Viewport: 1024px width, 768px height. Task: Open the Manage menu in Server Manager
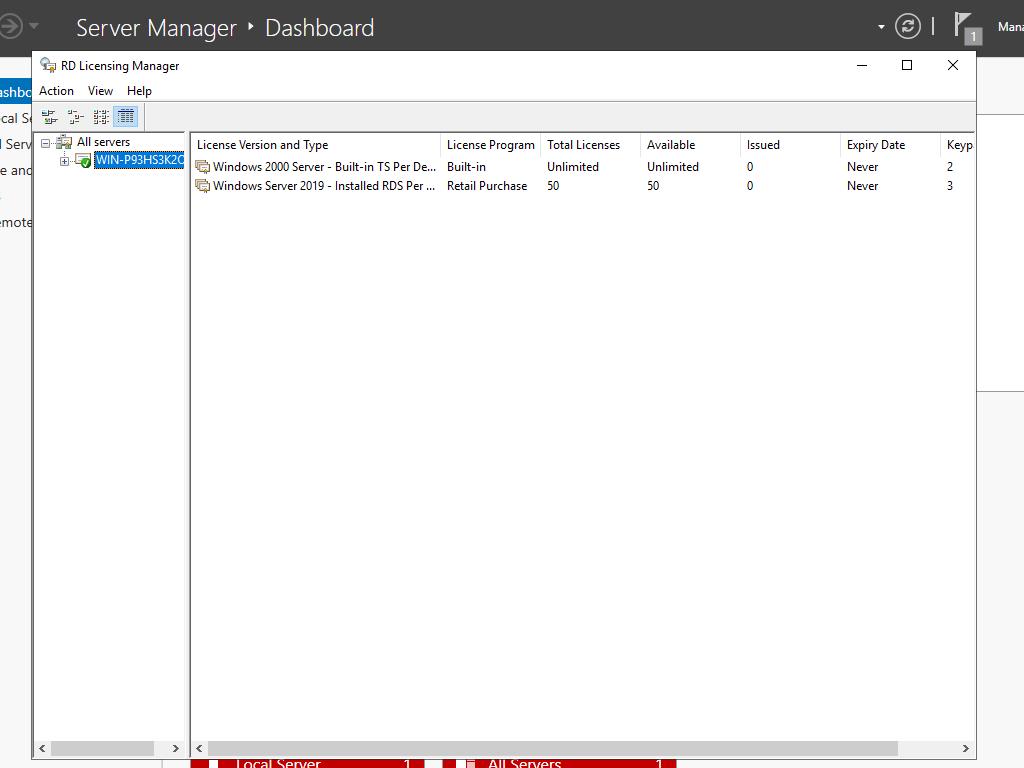click(x=1010, y=27)
